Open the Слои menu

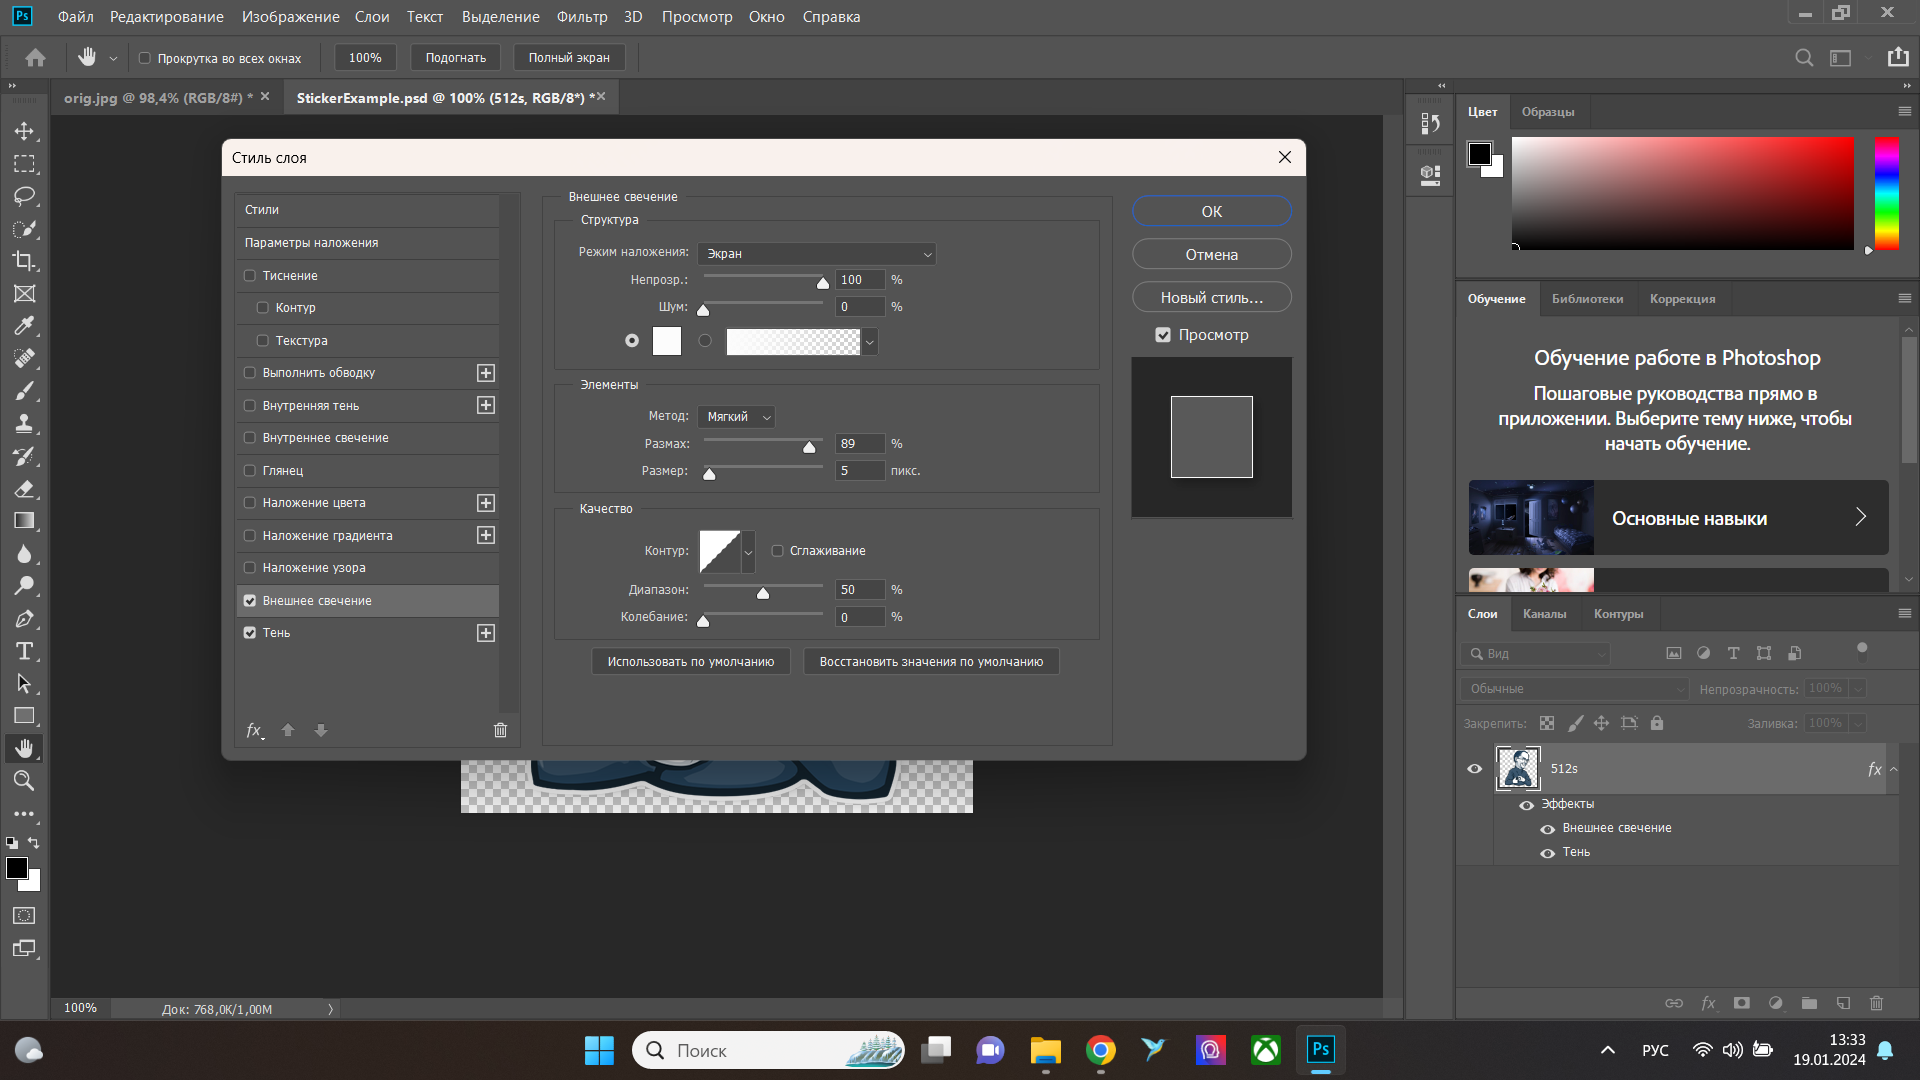point(372,17)
